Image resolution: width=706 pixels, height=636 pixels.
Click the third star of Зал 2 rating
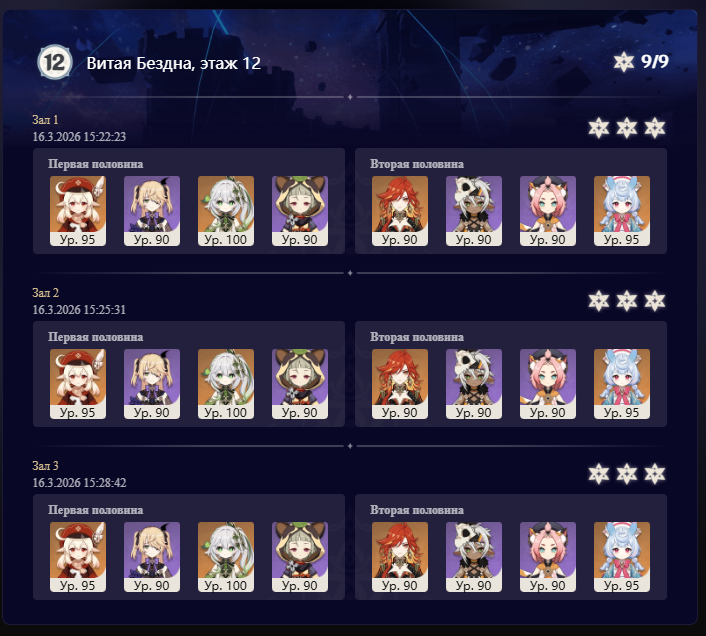[655, 301]
